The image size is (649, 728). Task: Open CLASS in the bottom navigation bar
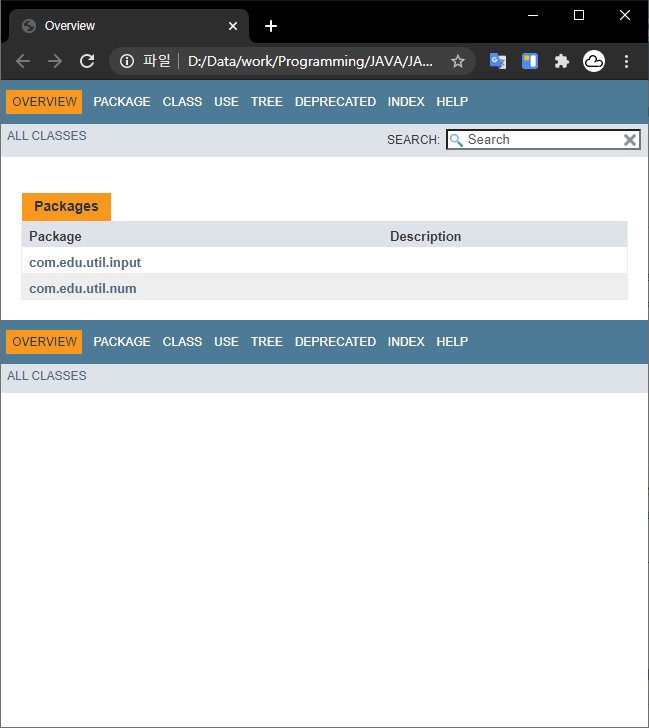click(x=182, y=342)
